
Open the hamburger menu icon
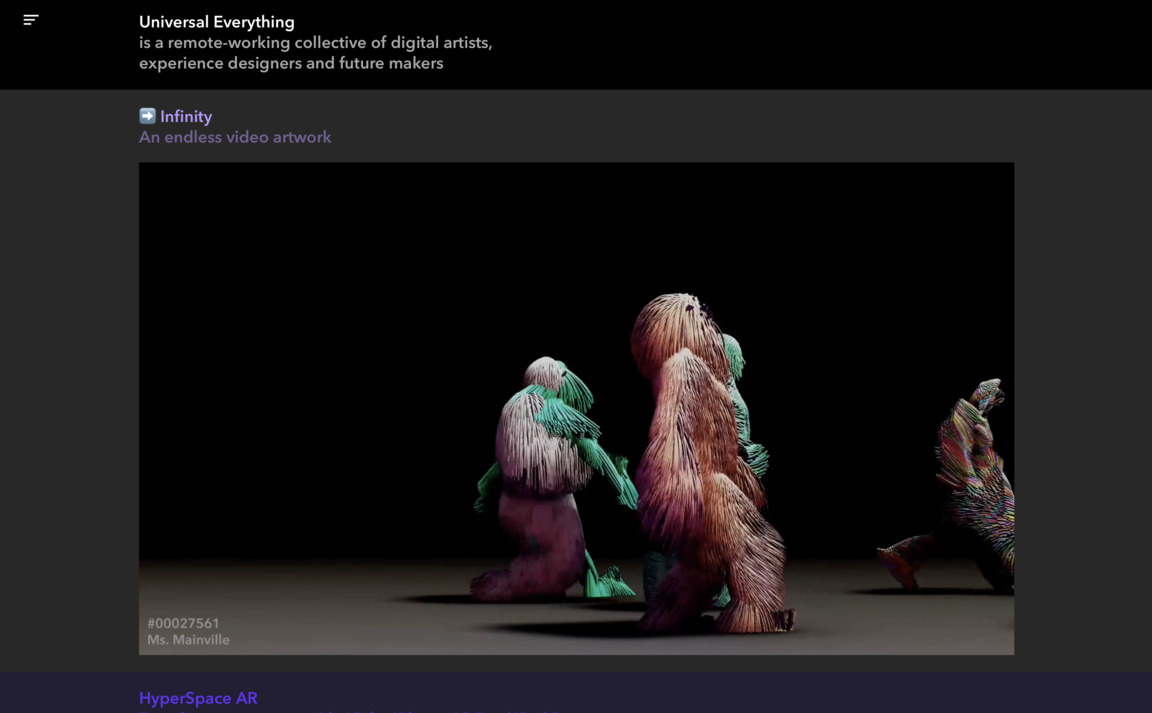(x=31, y=20)
